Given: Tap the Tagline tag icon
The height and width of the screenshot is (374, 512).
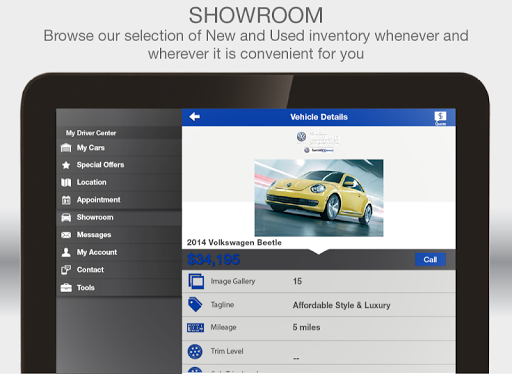Looking at the screenshot, I should coord(195,304).
